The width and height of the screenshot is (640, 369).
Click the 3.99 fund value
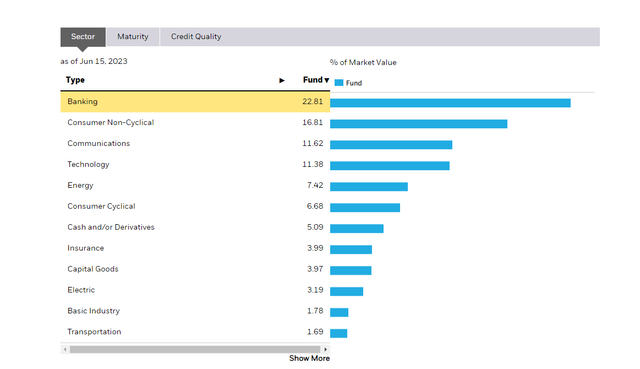click(x=315, y=248)
